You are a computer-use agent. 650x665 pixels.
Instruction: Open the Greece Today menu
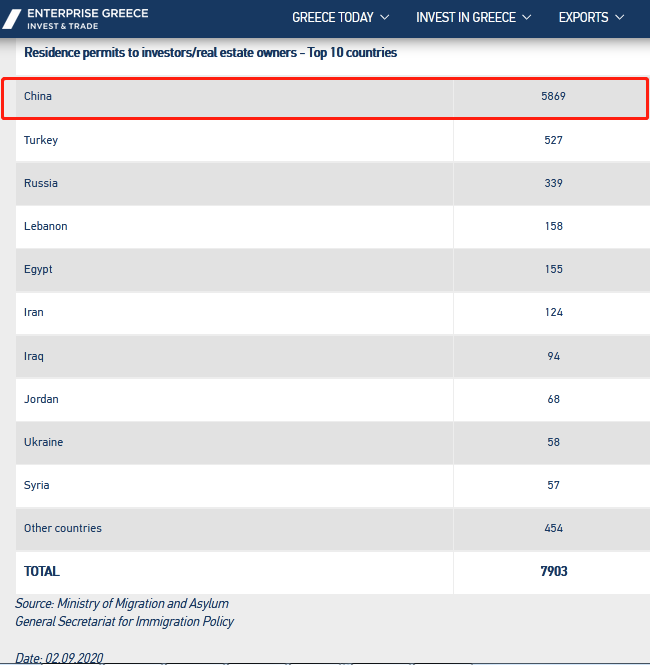tap(332, 18)
